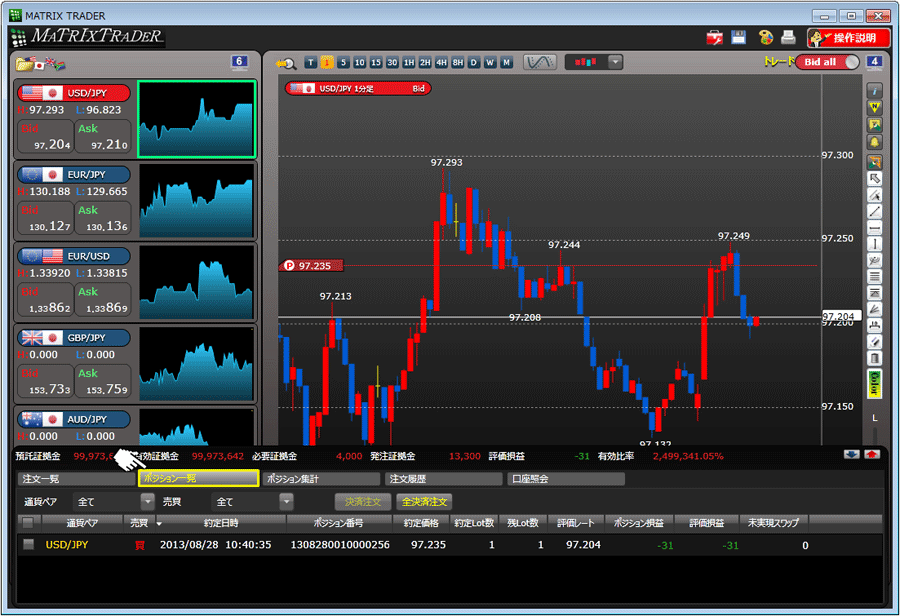Click the picture icon in chart sidebar

click(874, 125)
